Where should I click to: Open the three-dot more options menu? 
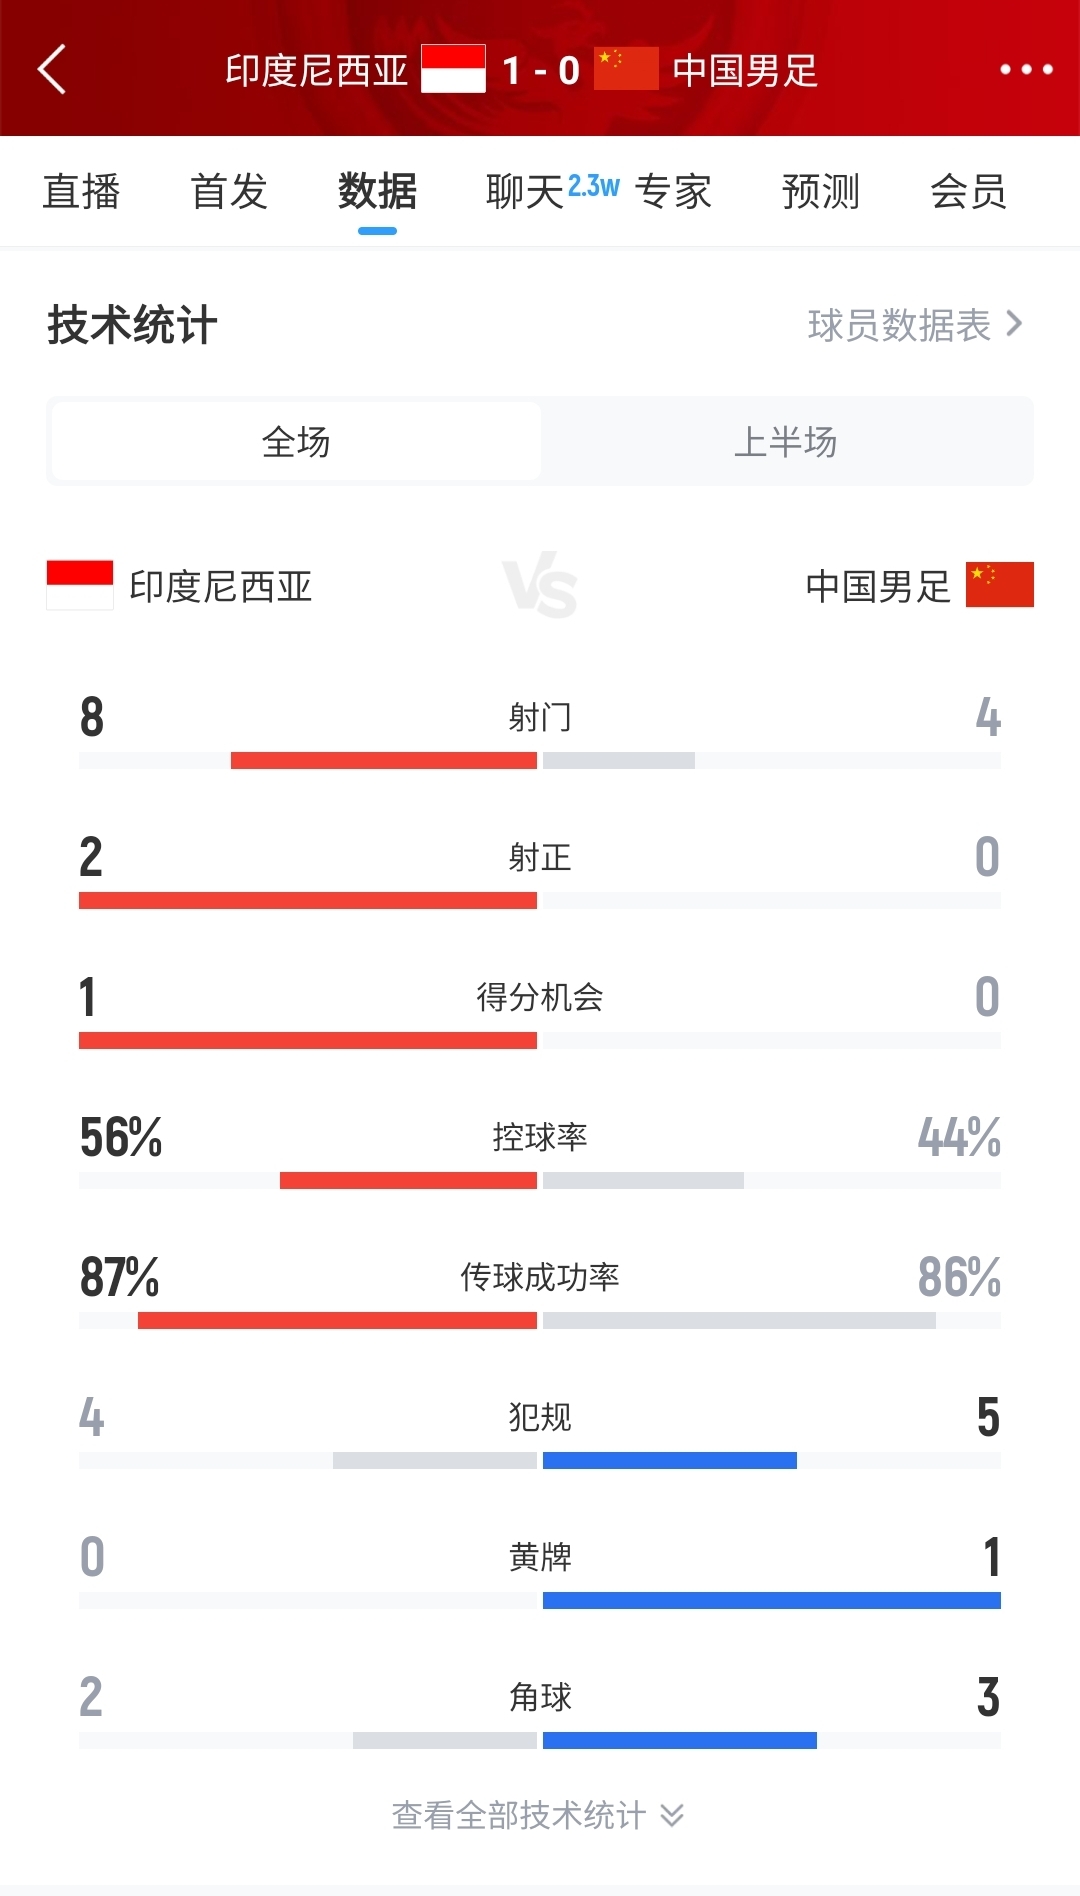[x=1026, y=69]
